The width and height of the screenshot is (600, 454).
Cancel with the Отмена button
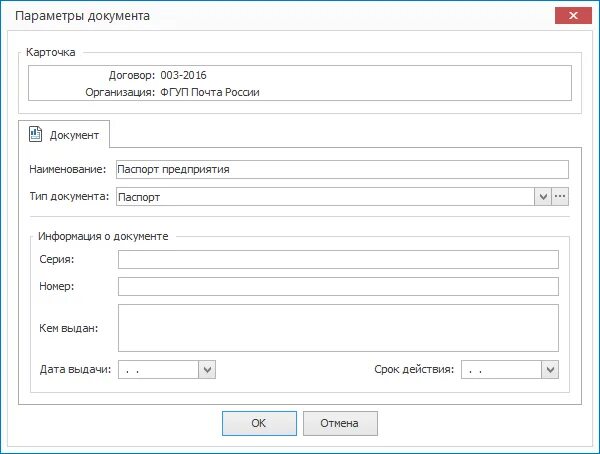pyautogui.click(x=340, y=423)
